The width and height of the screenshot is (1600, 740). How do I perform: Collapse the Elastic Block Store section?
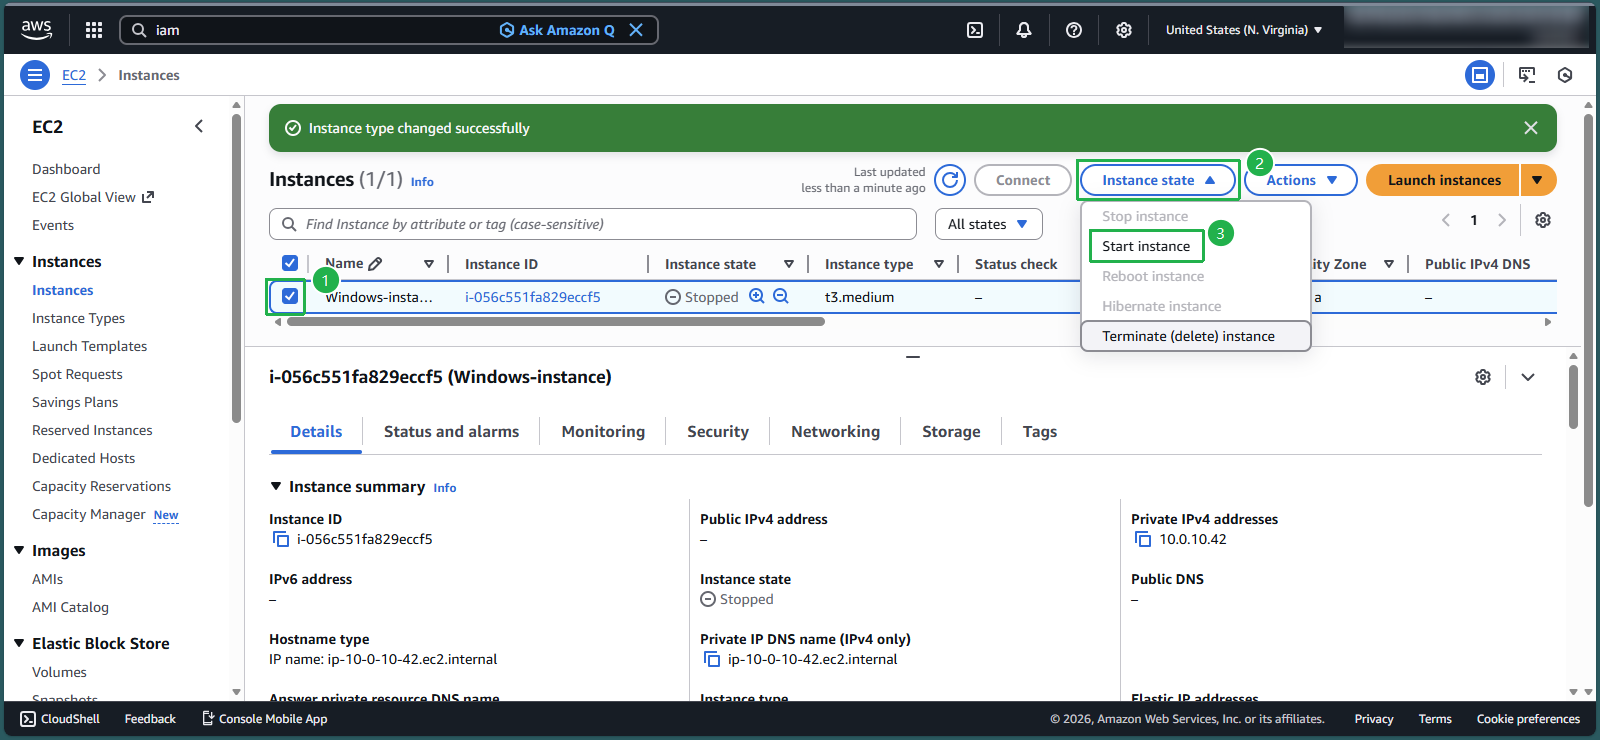click(19, 643)
